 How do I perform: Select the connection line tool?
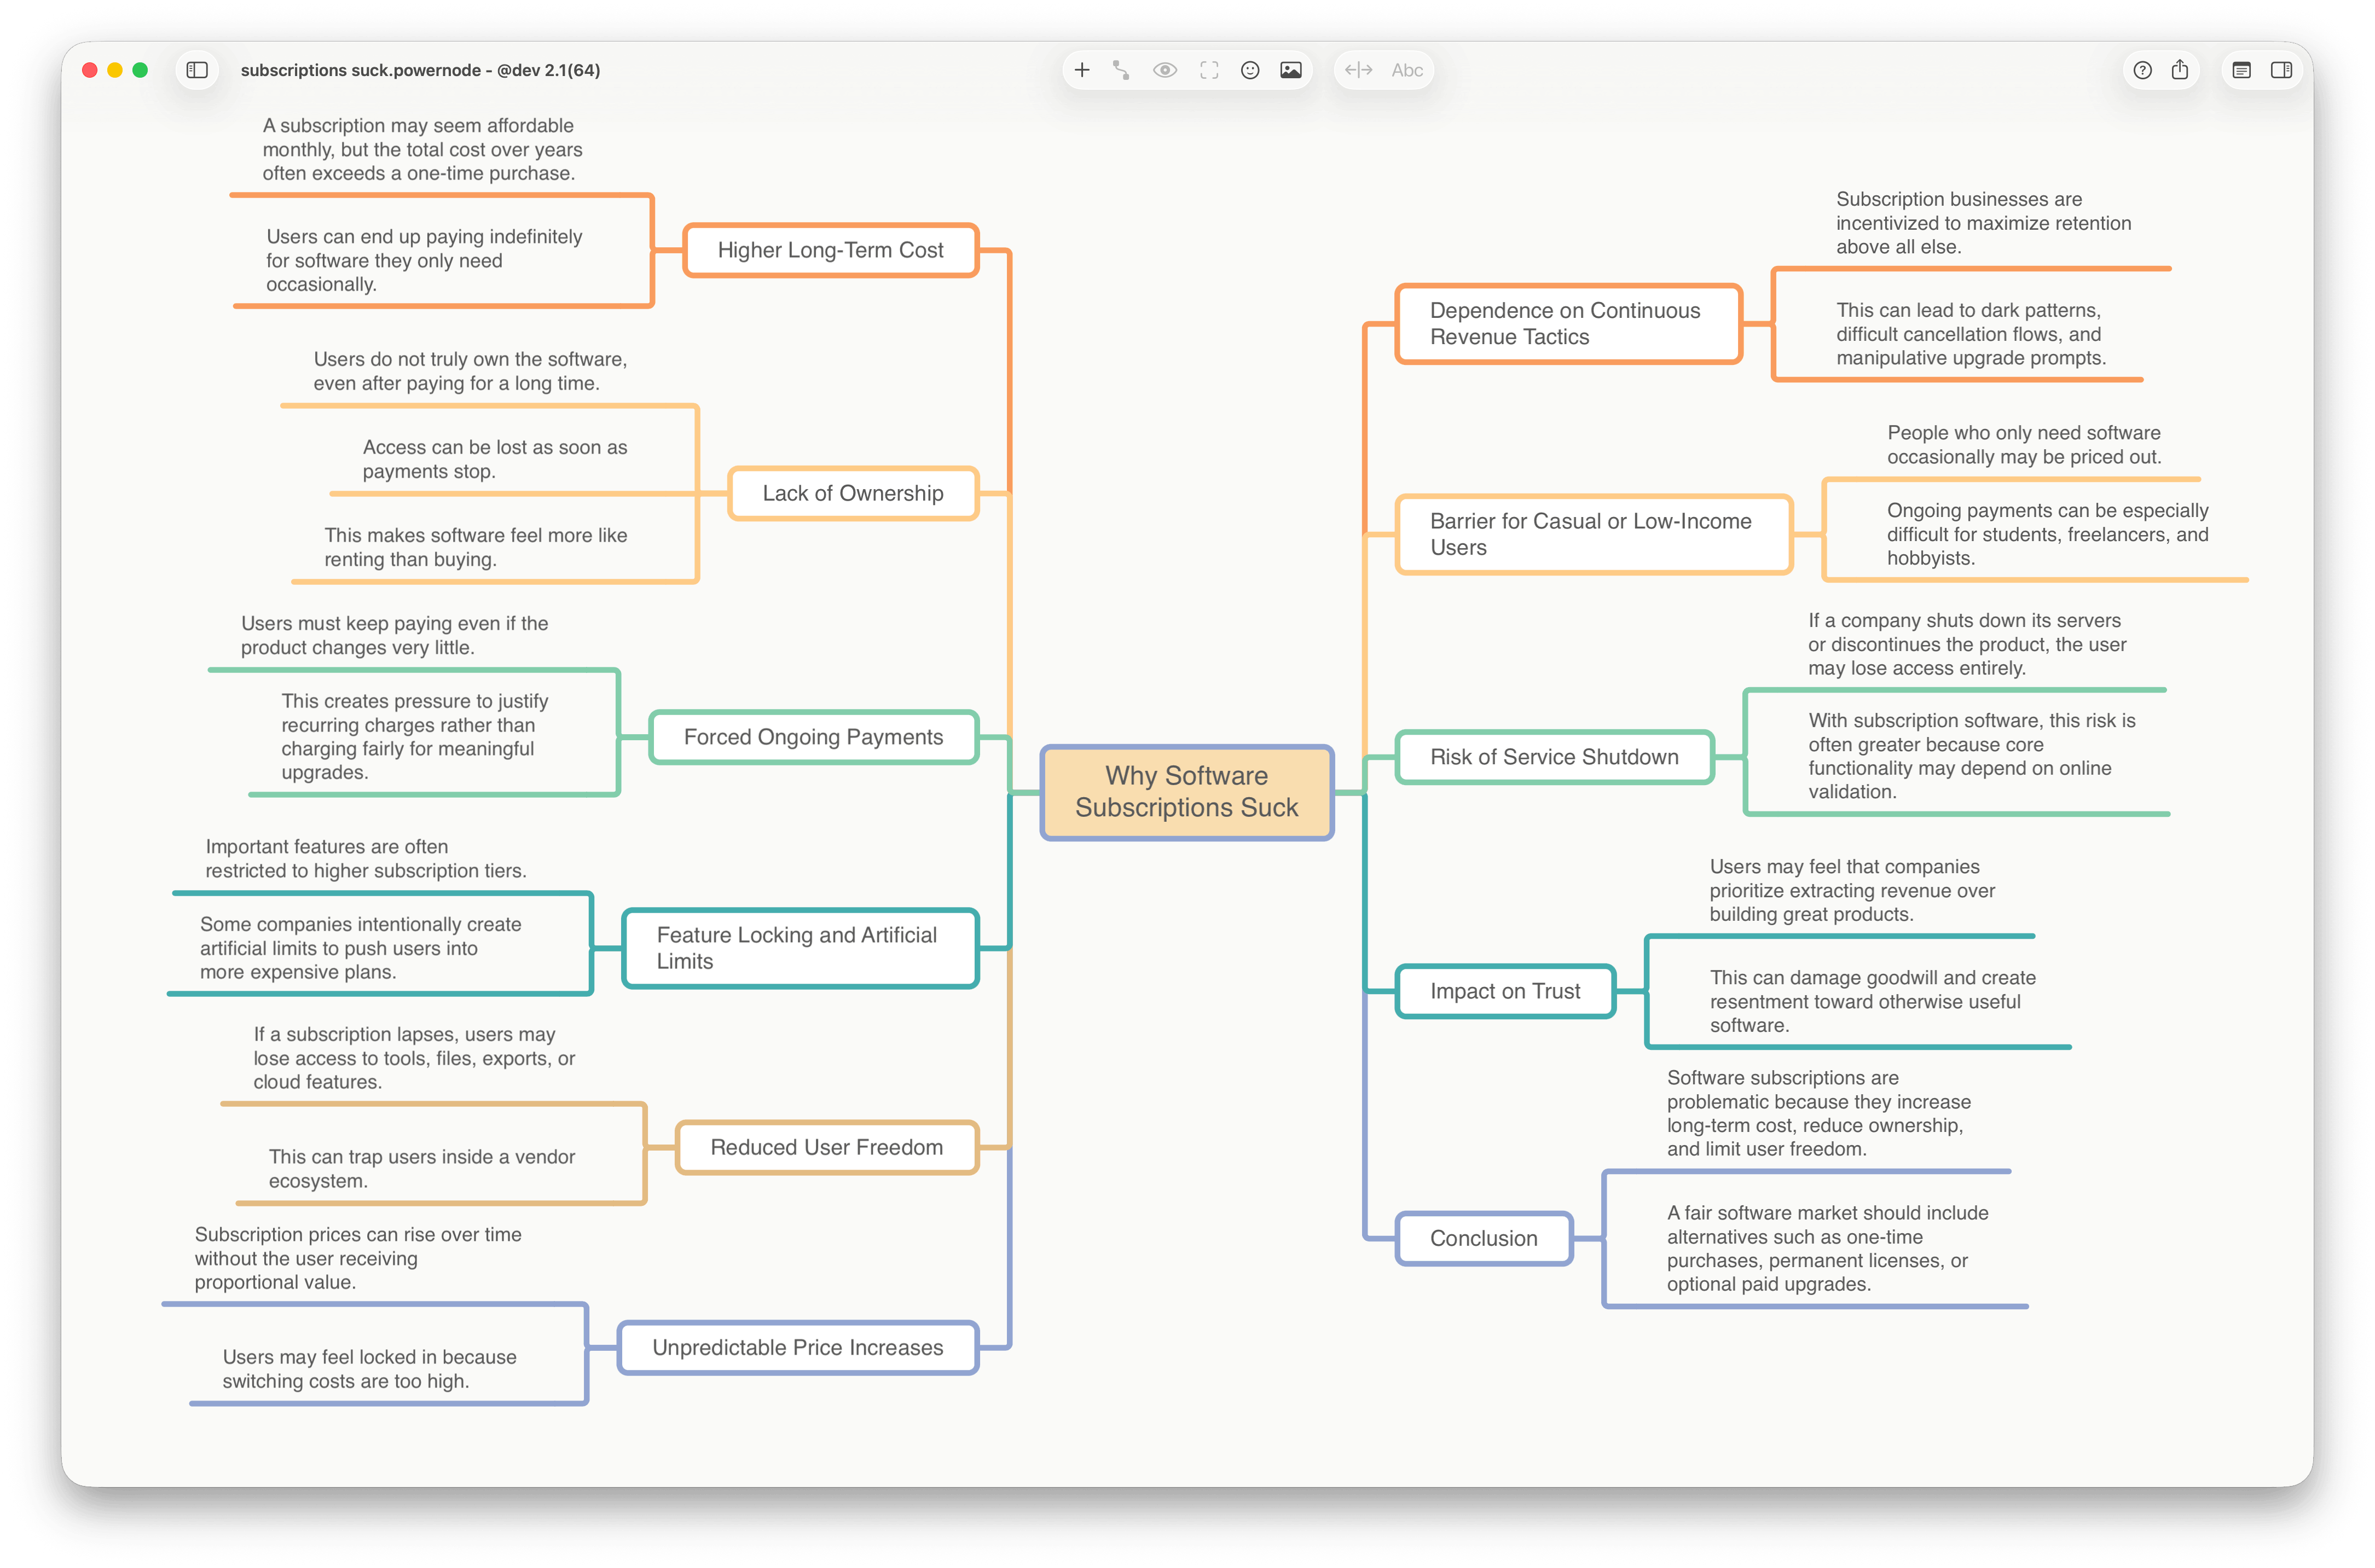click(1122, 70)
